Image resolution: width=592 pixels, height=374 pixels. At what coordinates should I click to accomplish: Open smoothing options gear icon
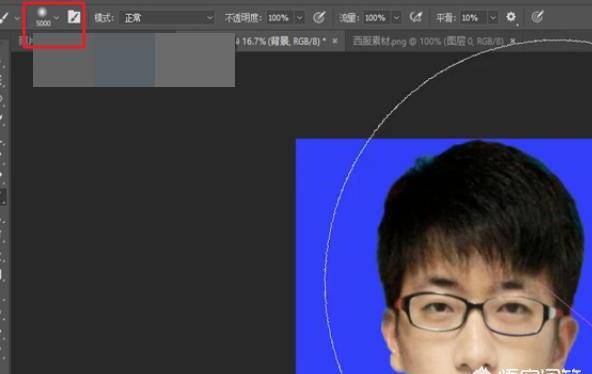(511, 17)
